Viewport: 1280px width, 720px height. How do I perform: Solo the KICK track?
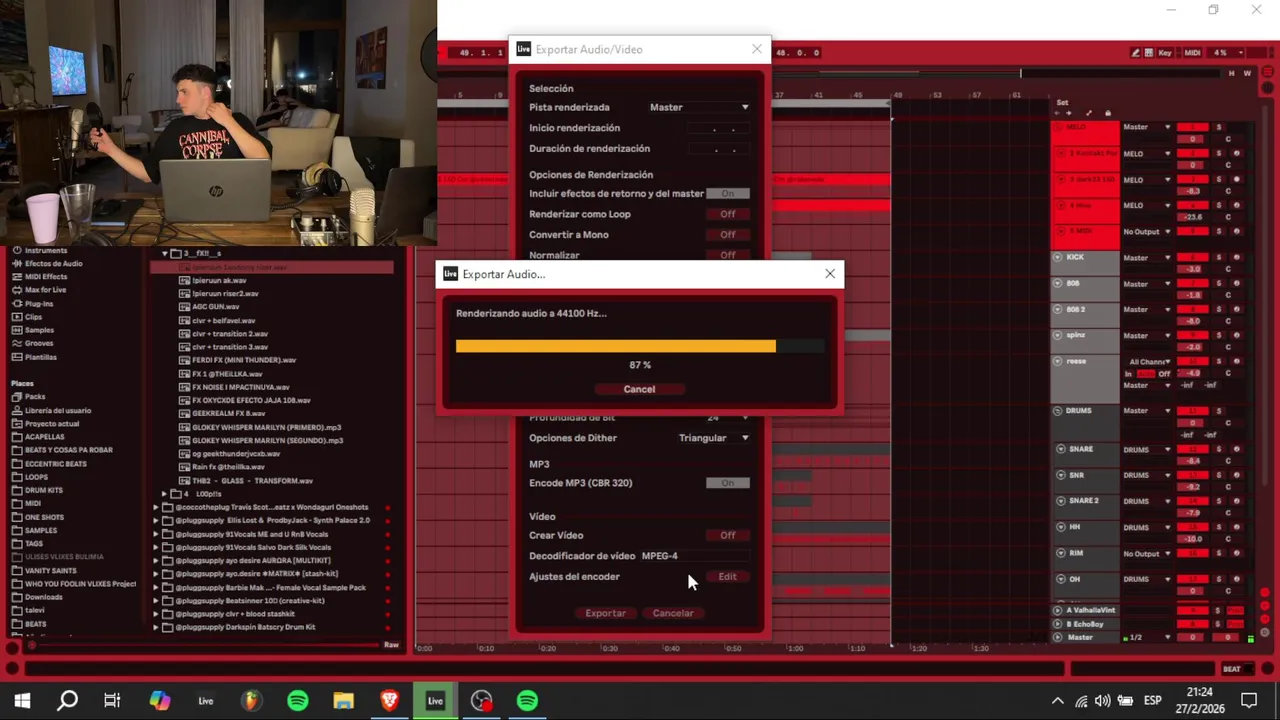coord(1219,258)
